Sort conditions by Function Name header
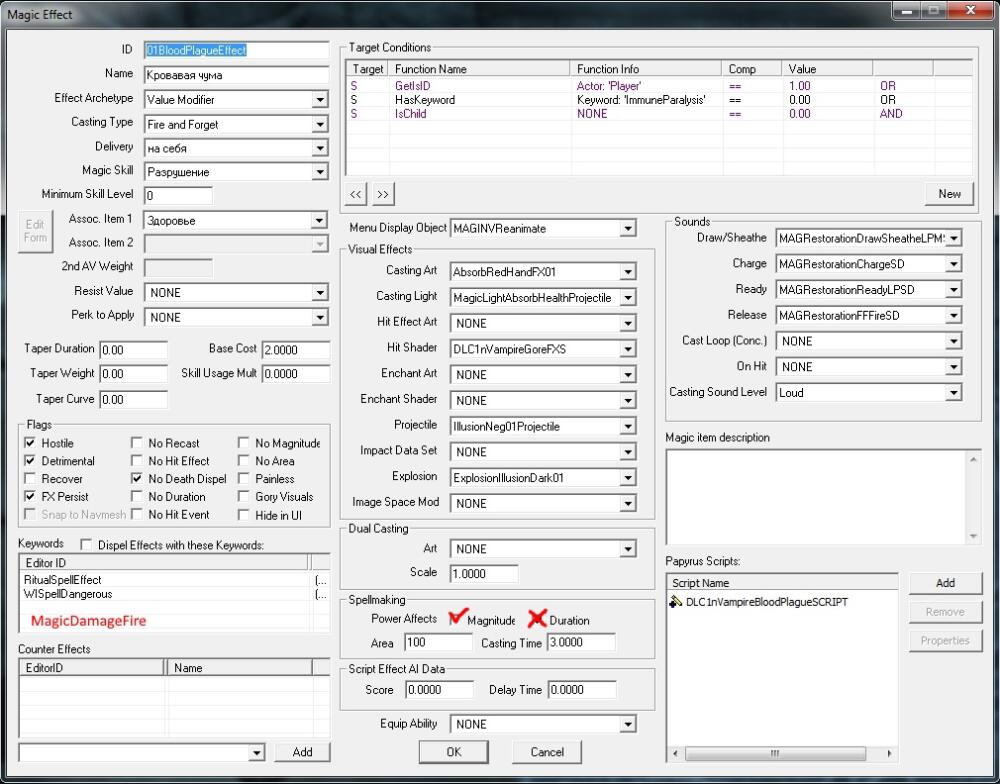1000x784 pixels. [480, 69]
